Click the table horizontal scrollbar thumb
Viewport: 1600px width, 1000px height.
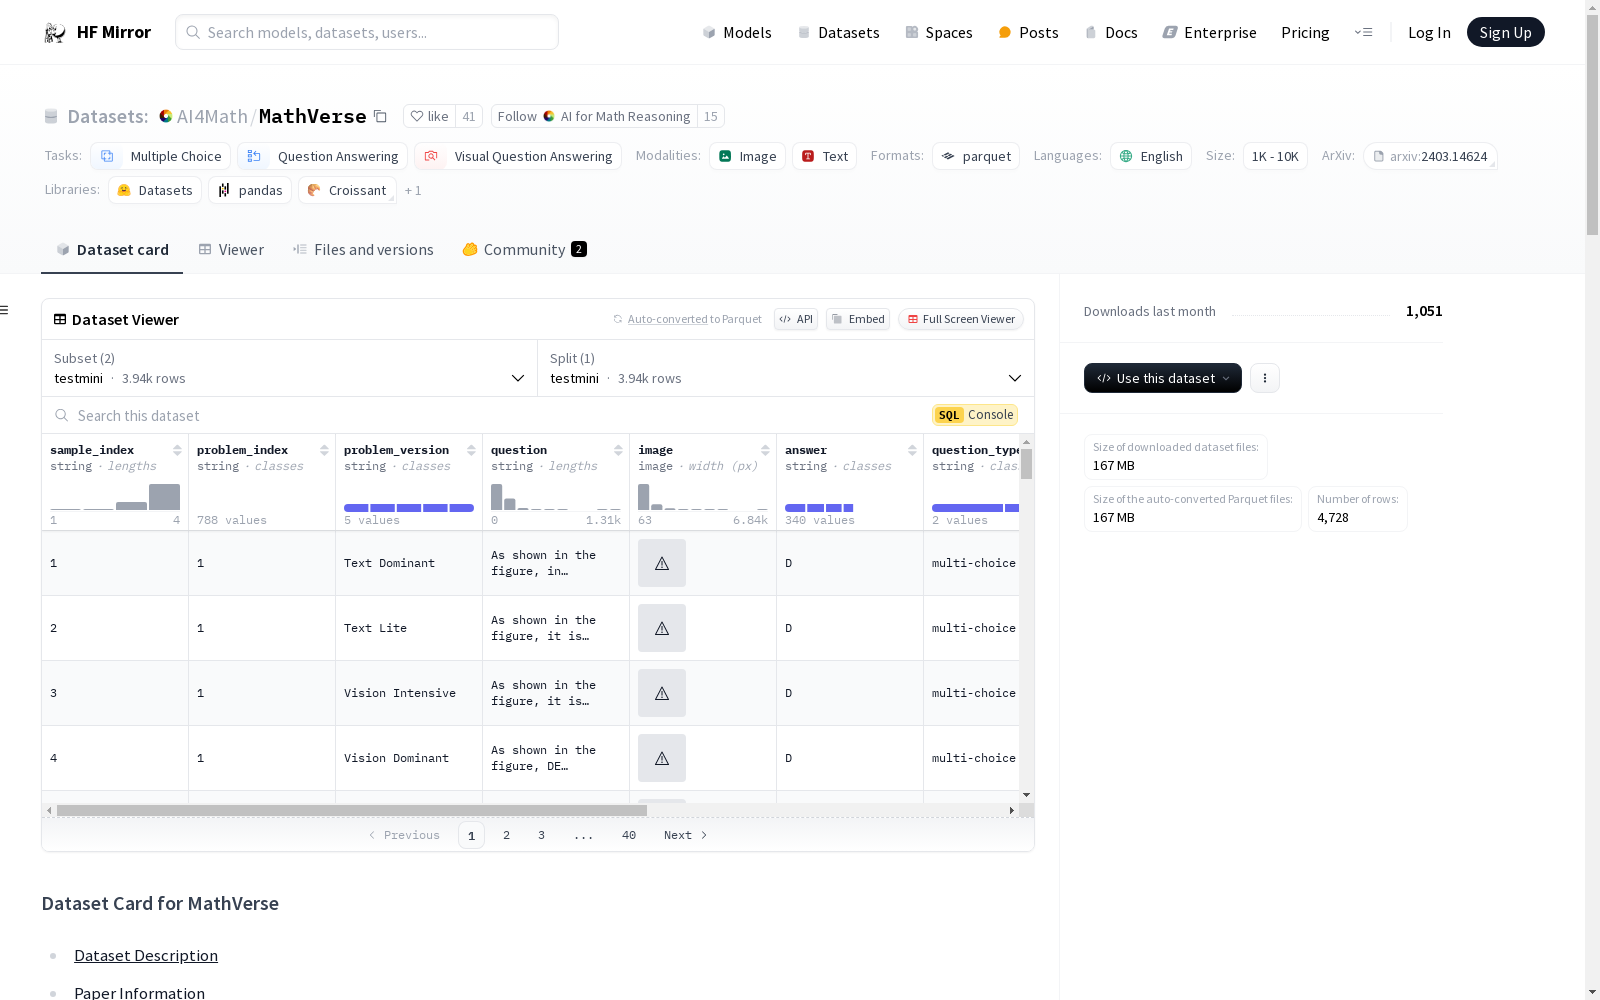click(x=352, y=810)
